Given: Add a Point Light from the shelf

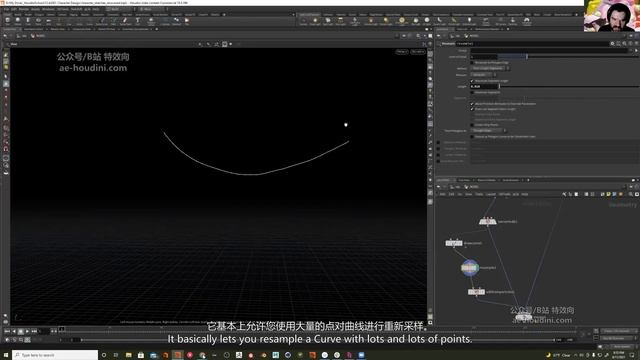Looking at the screenshot, I should click(315, 21).
